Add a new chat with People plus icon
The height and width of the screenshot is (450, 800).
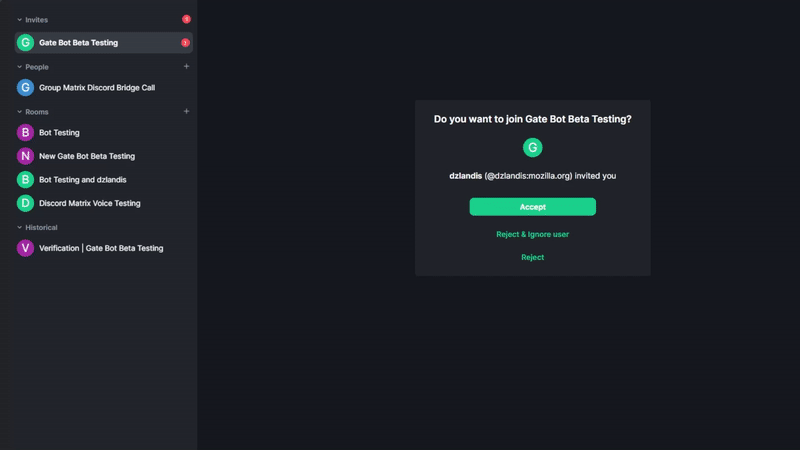point(186,67)
